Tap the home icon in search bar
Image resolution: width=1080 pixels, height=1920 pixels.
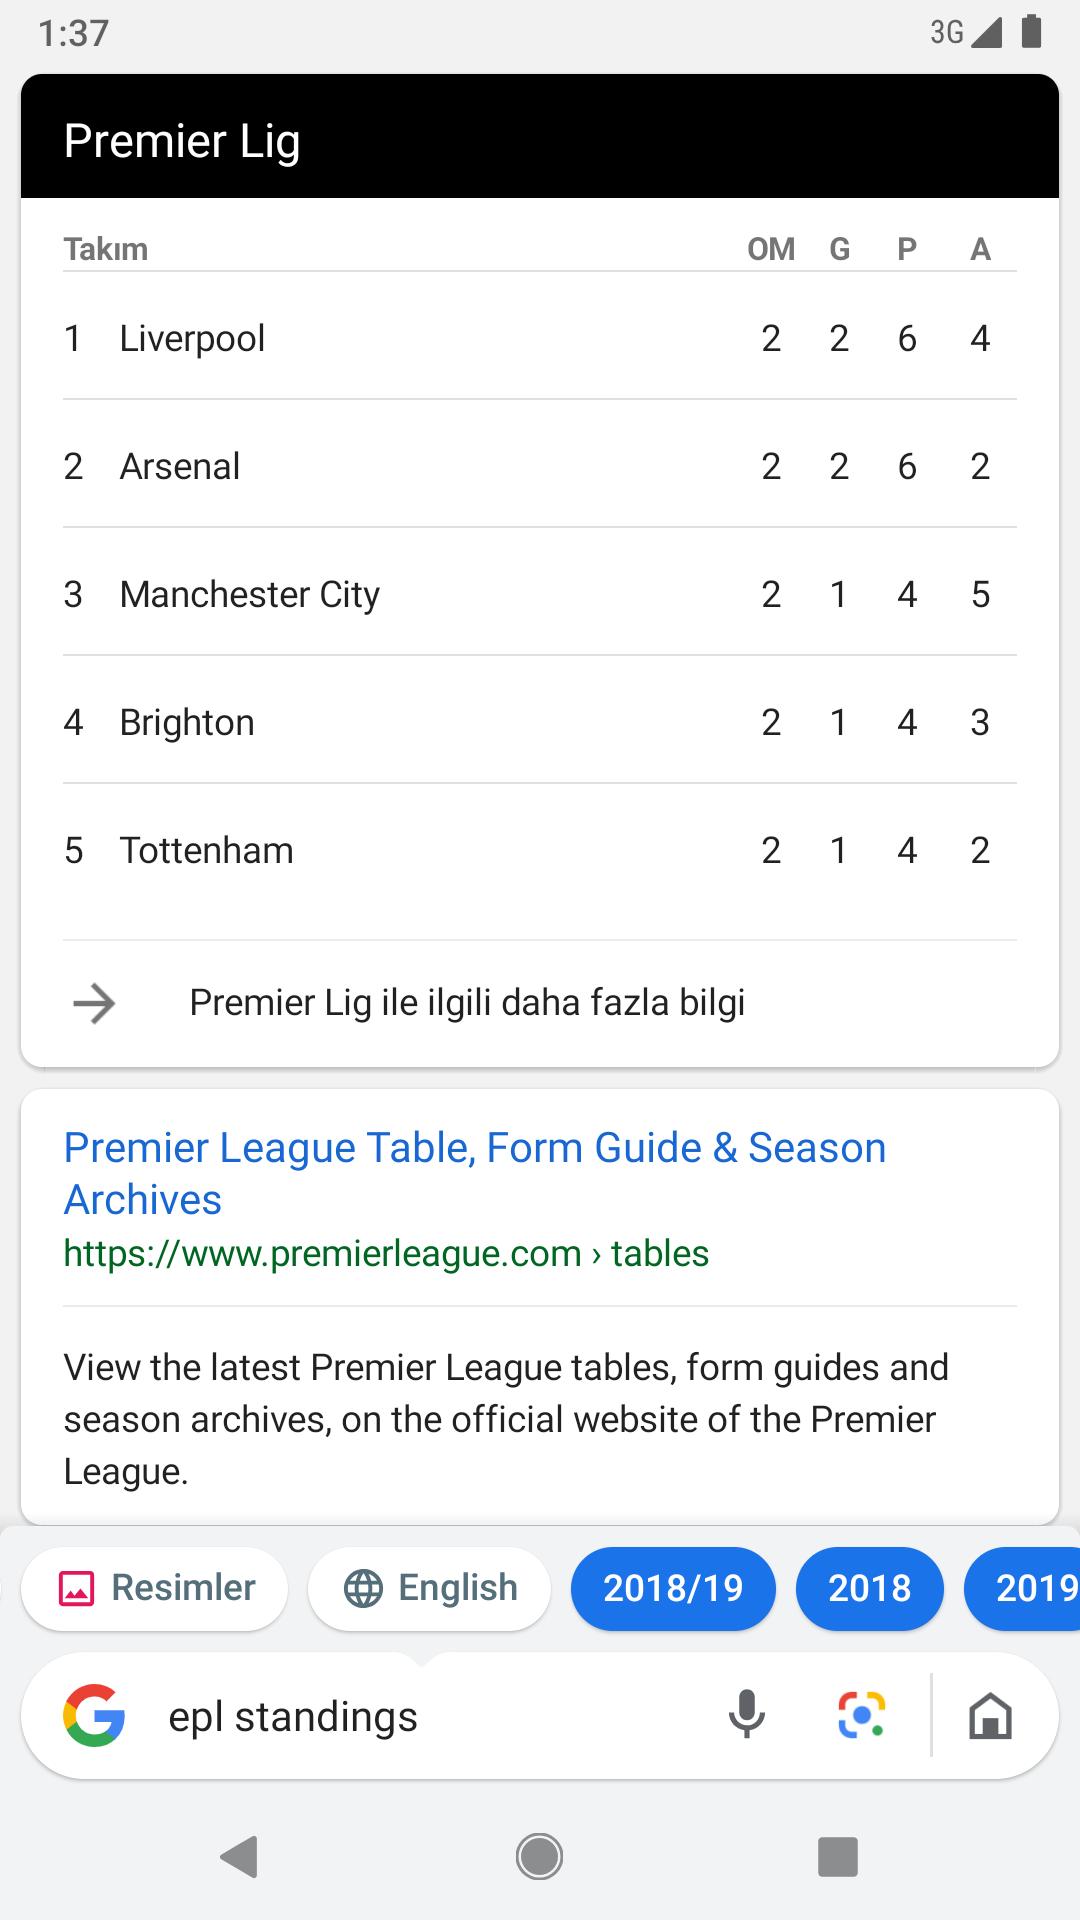pos(990,1716)
